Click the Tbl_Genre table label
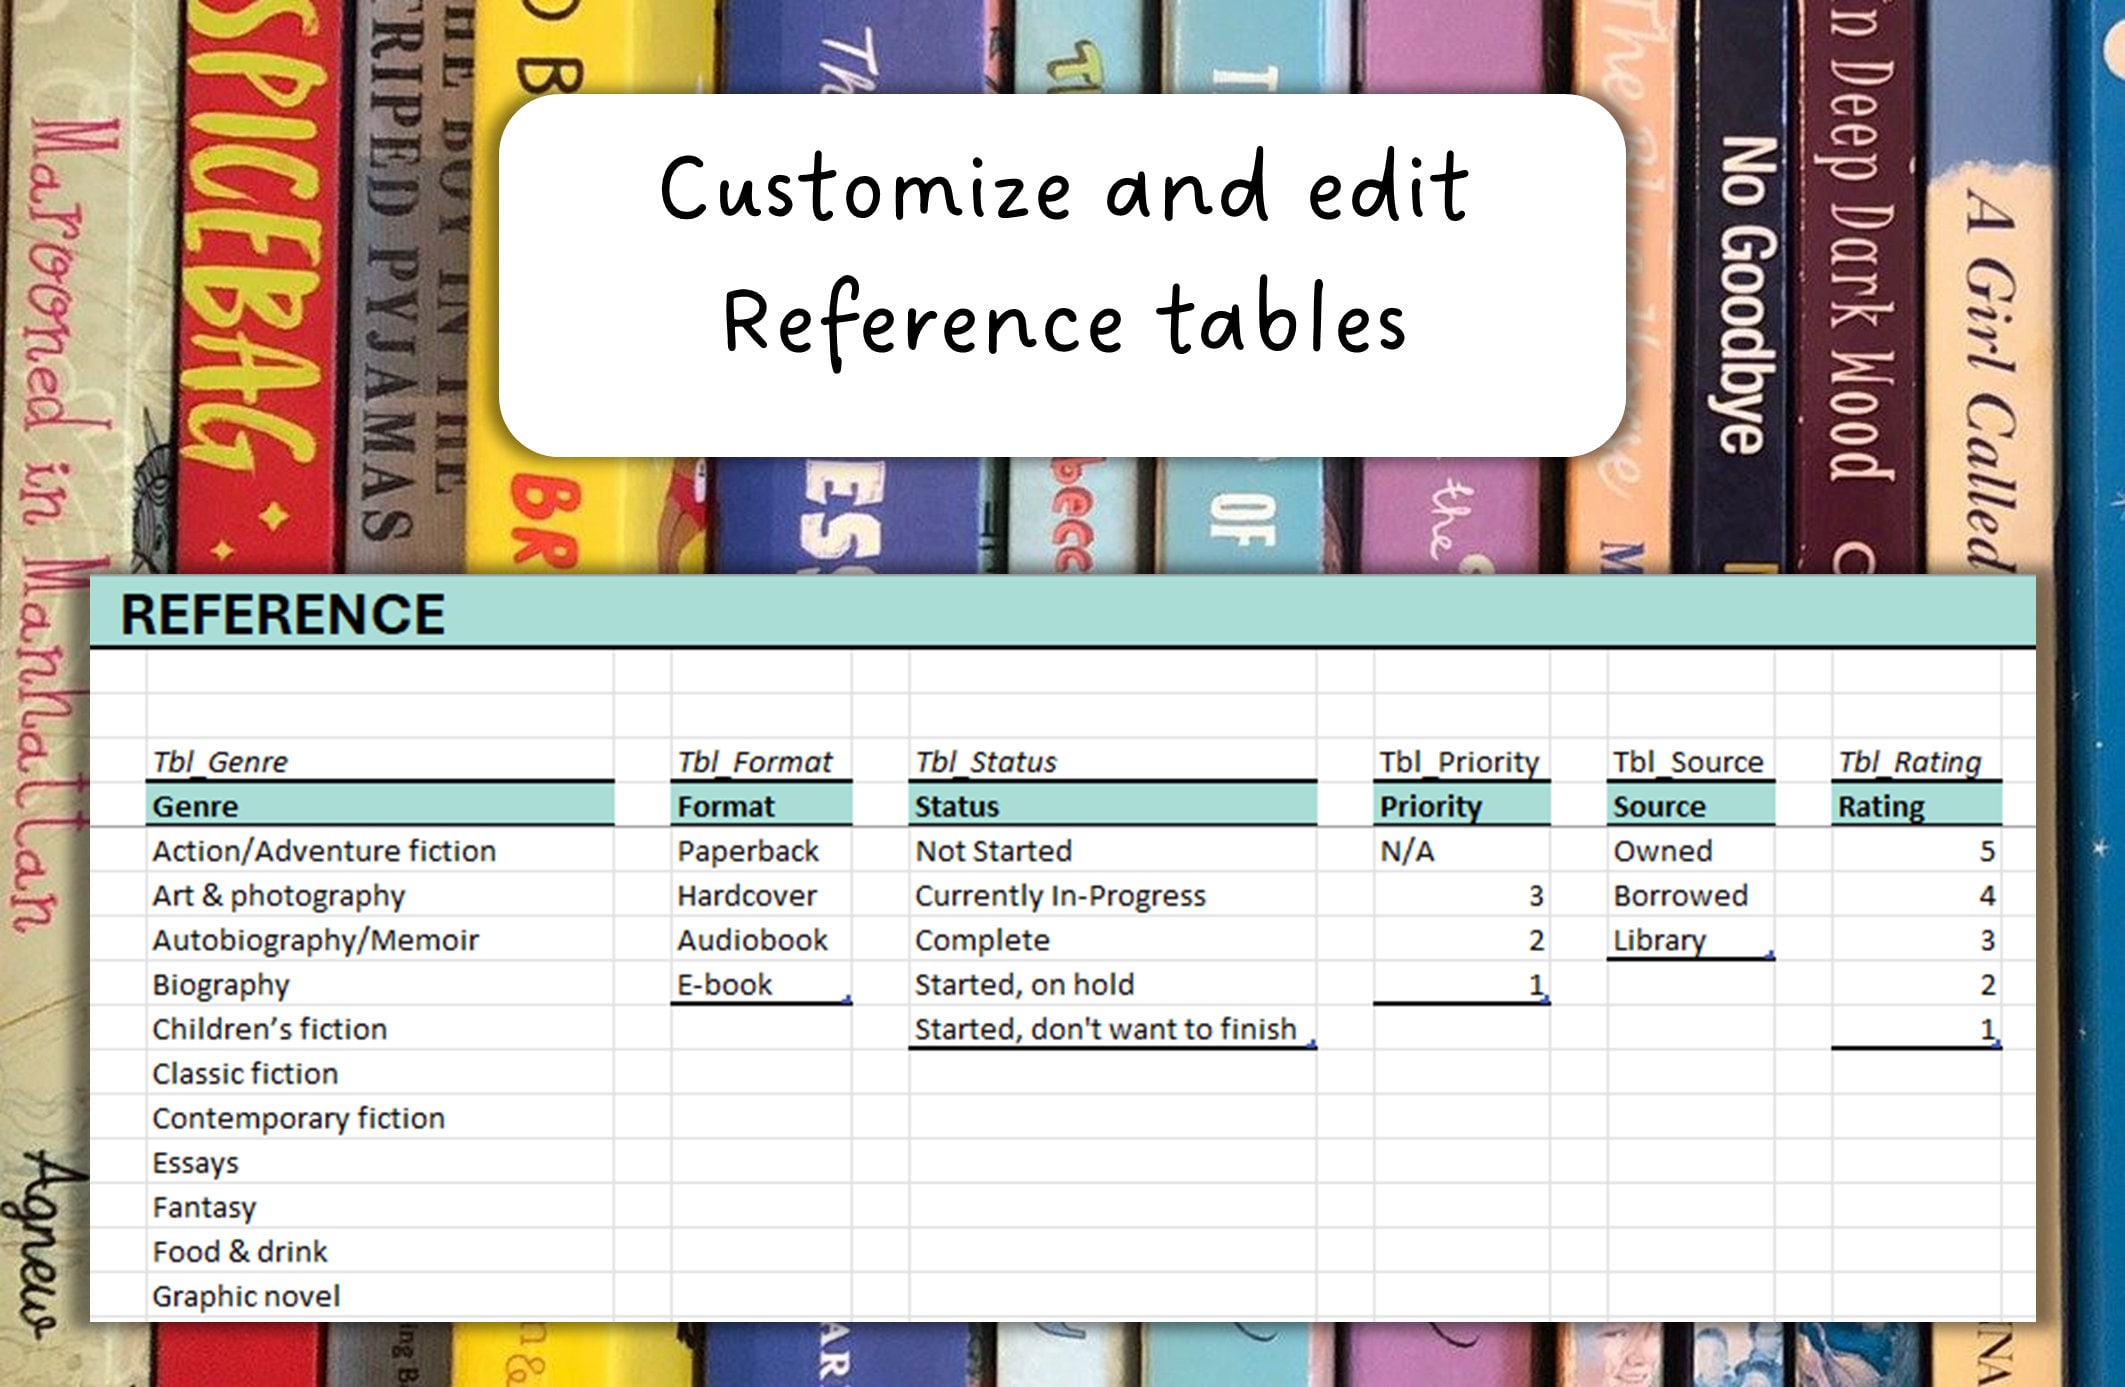The height and width of the screenshot is (1387, 2125). click(222, 762)
